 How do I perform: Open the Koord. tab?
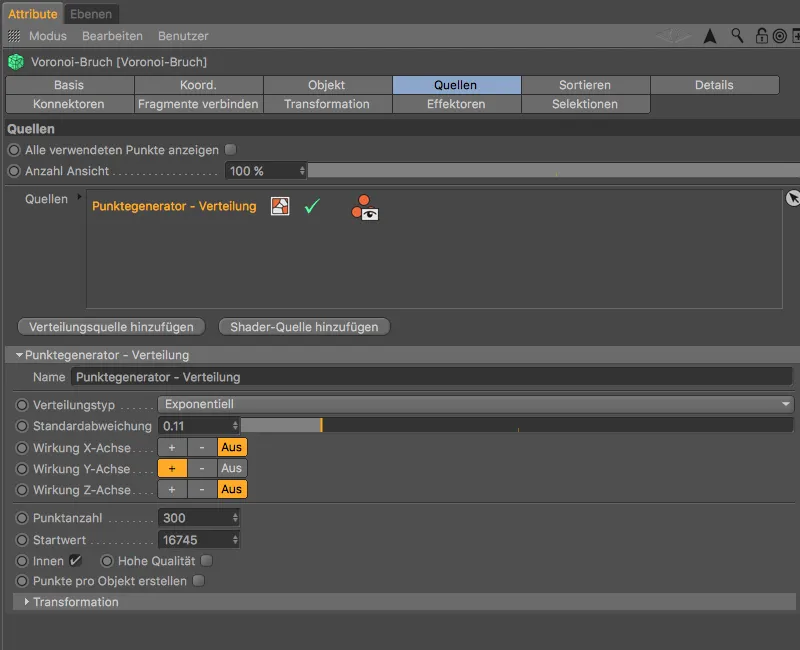click(x=198, y=85)
